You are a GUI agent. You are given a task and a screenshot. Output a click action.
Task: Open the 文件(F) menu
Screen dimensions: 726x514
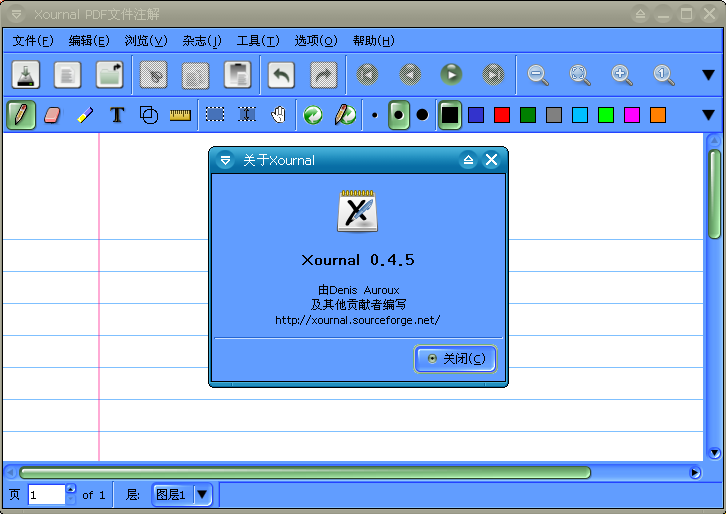tap(33, 41)
